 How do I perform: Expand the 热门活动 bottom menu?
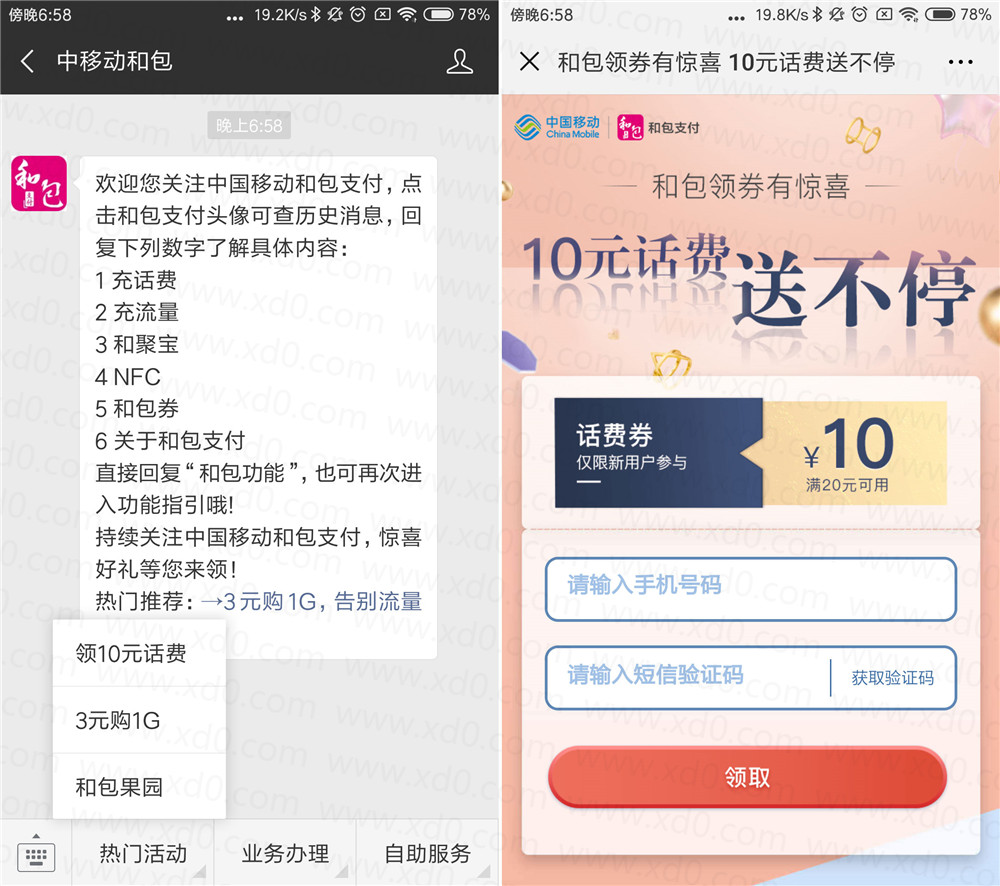tap(143, 853)
